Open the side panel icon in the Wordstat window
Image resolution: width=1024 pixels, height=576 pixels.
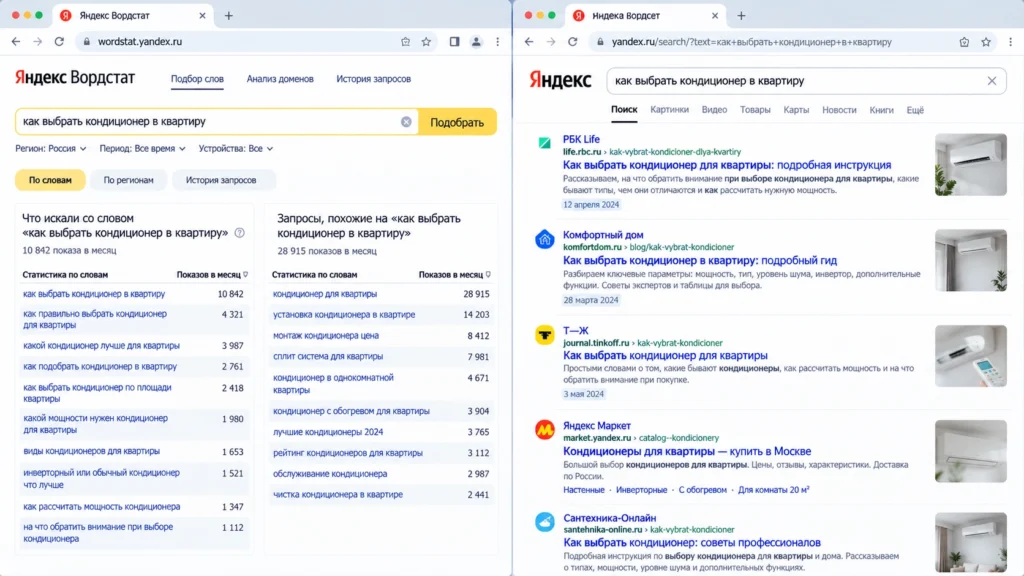coord(455,41)
